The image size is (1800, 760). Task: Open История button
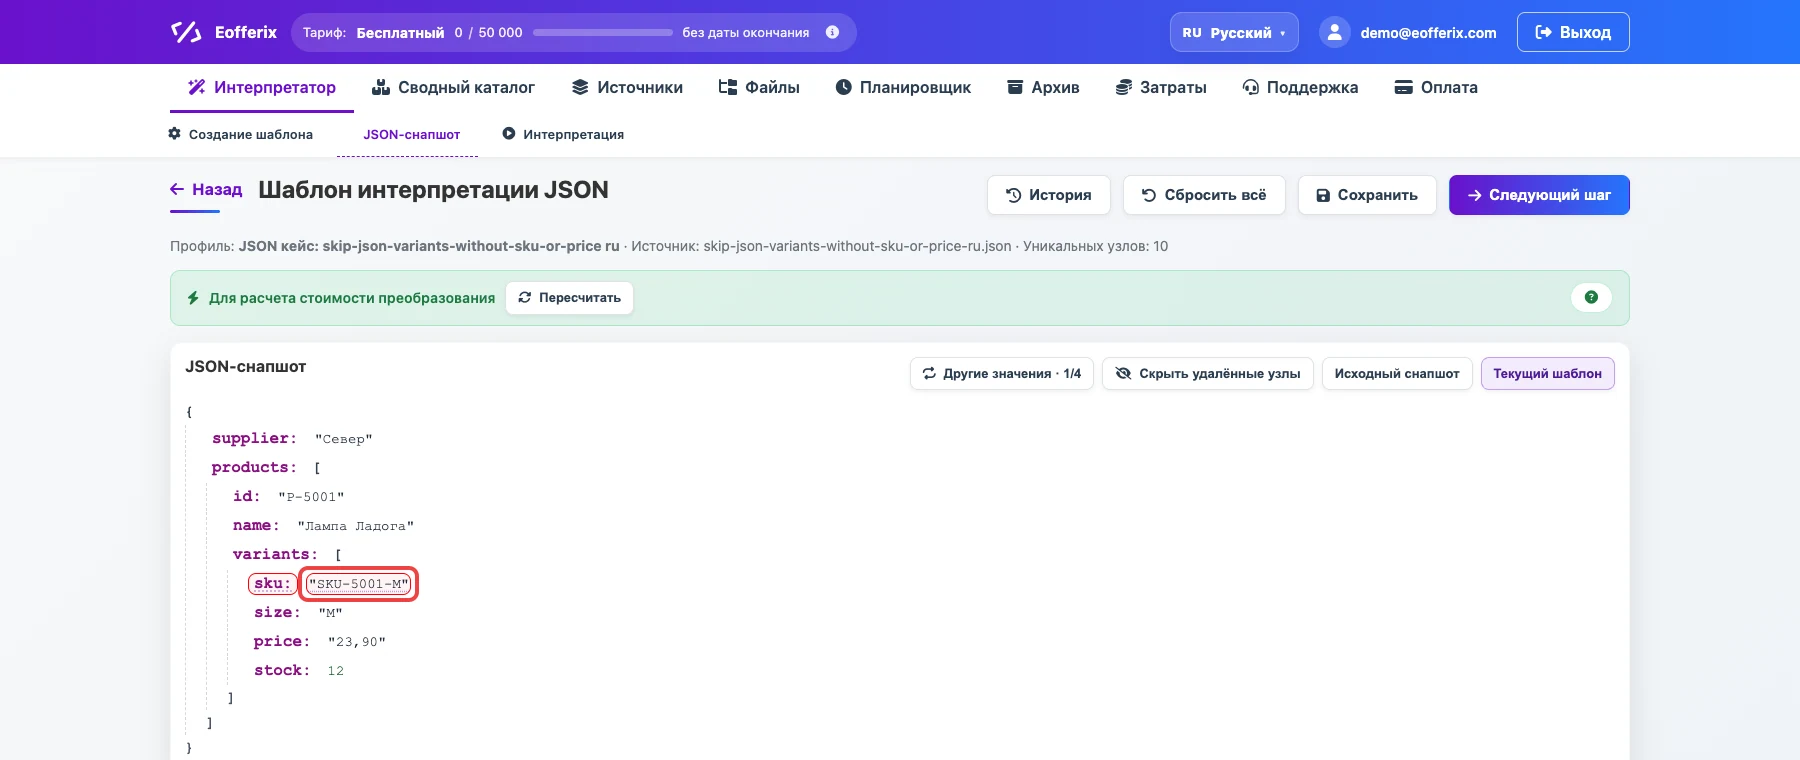click(1049, 195)
